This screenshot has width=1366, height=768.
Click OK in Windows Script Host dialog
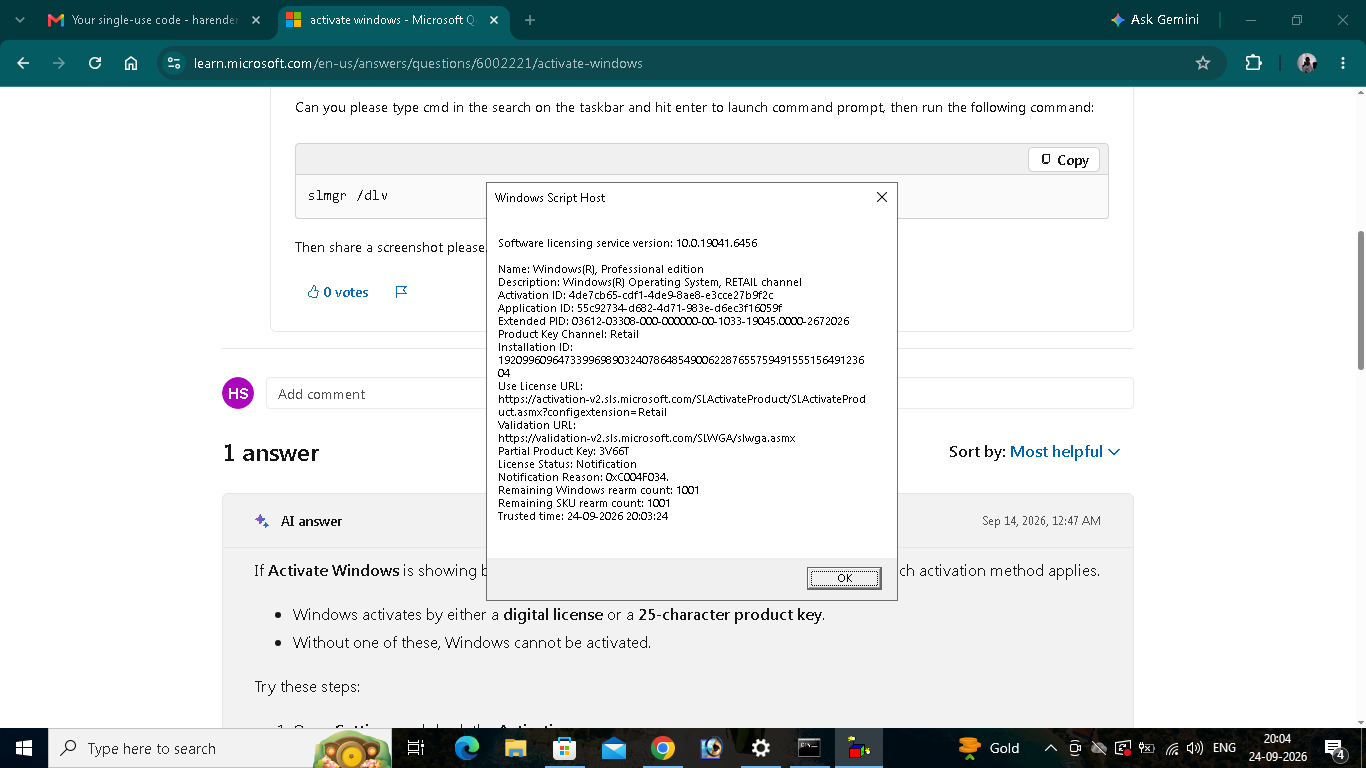pyautogui.click(x=844, y=578)
